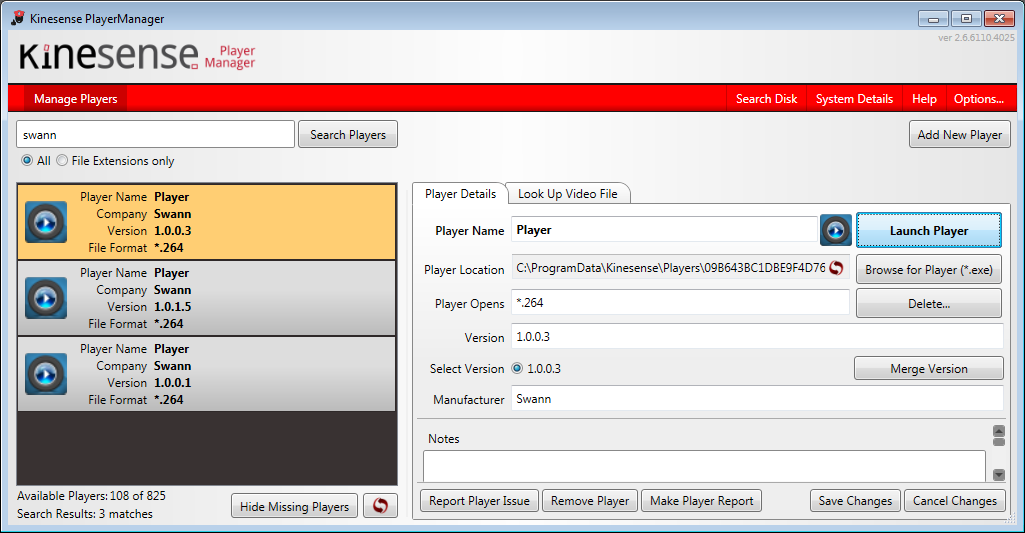Image resolution: width=1025 pixels, height=533 pixels.
Task: Click the Remove Player button
Action: click(590, 501)
